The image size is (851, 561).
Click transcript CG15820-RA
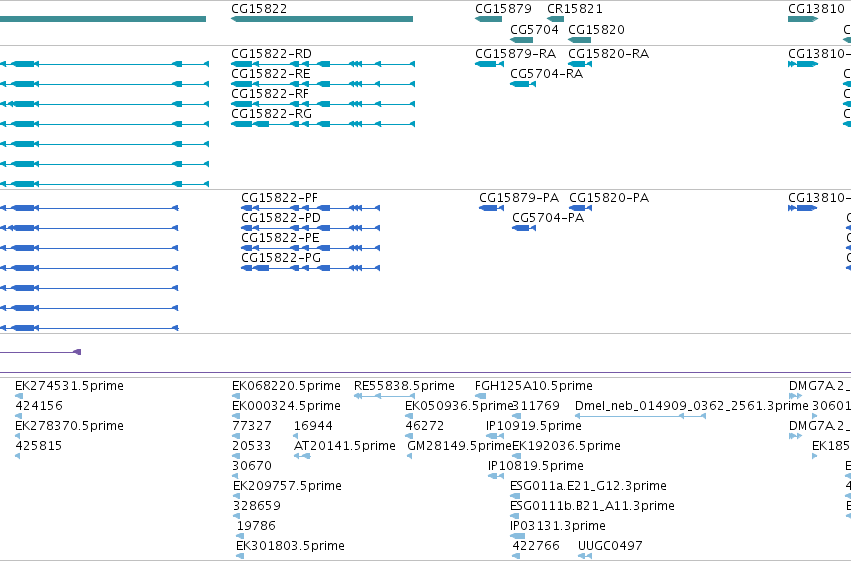(x=580, y=64)
